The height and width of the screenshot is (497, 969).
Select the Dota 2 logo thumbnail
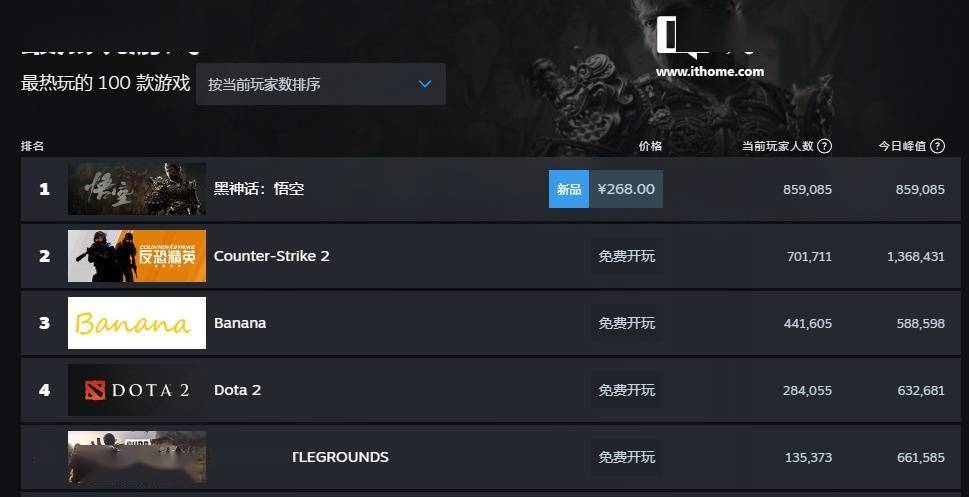point(137,389)
